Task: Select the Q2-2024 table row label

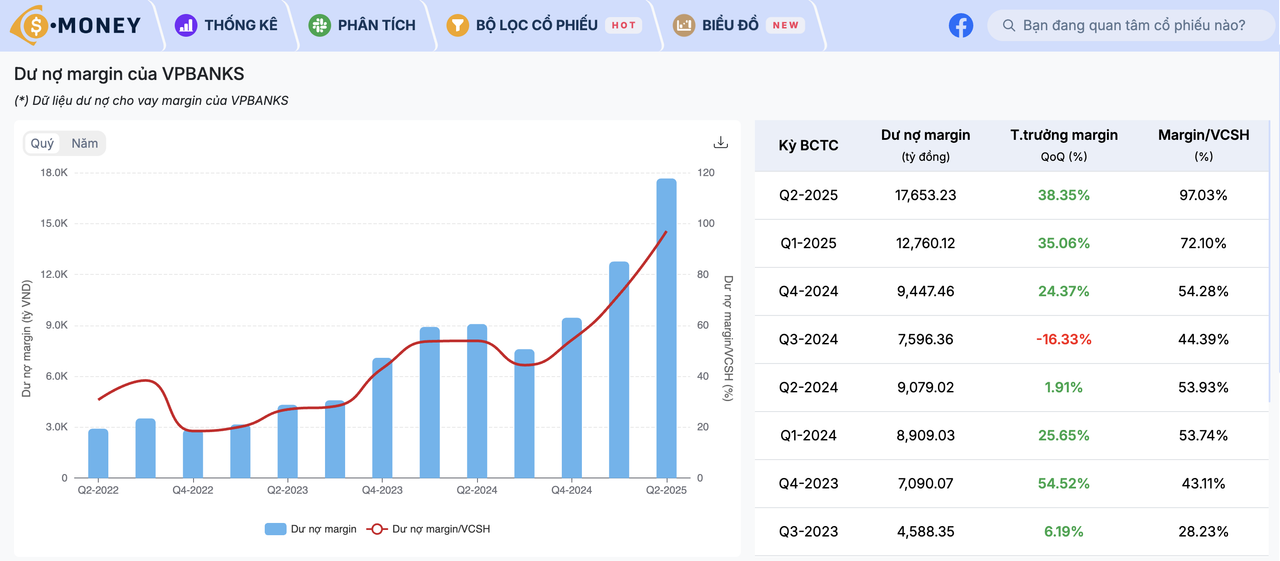Action: point(808,387)
